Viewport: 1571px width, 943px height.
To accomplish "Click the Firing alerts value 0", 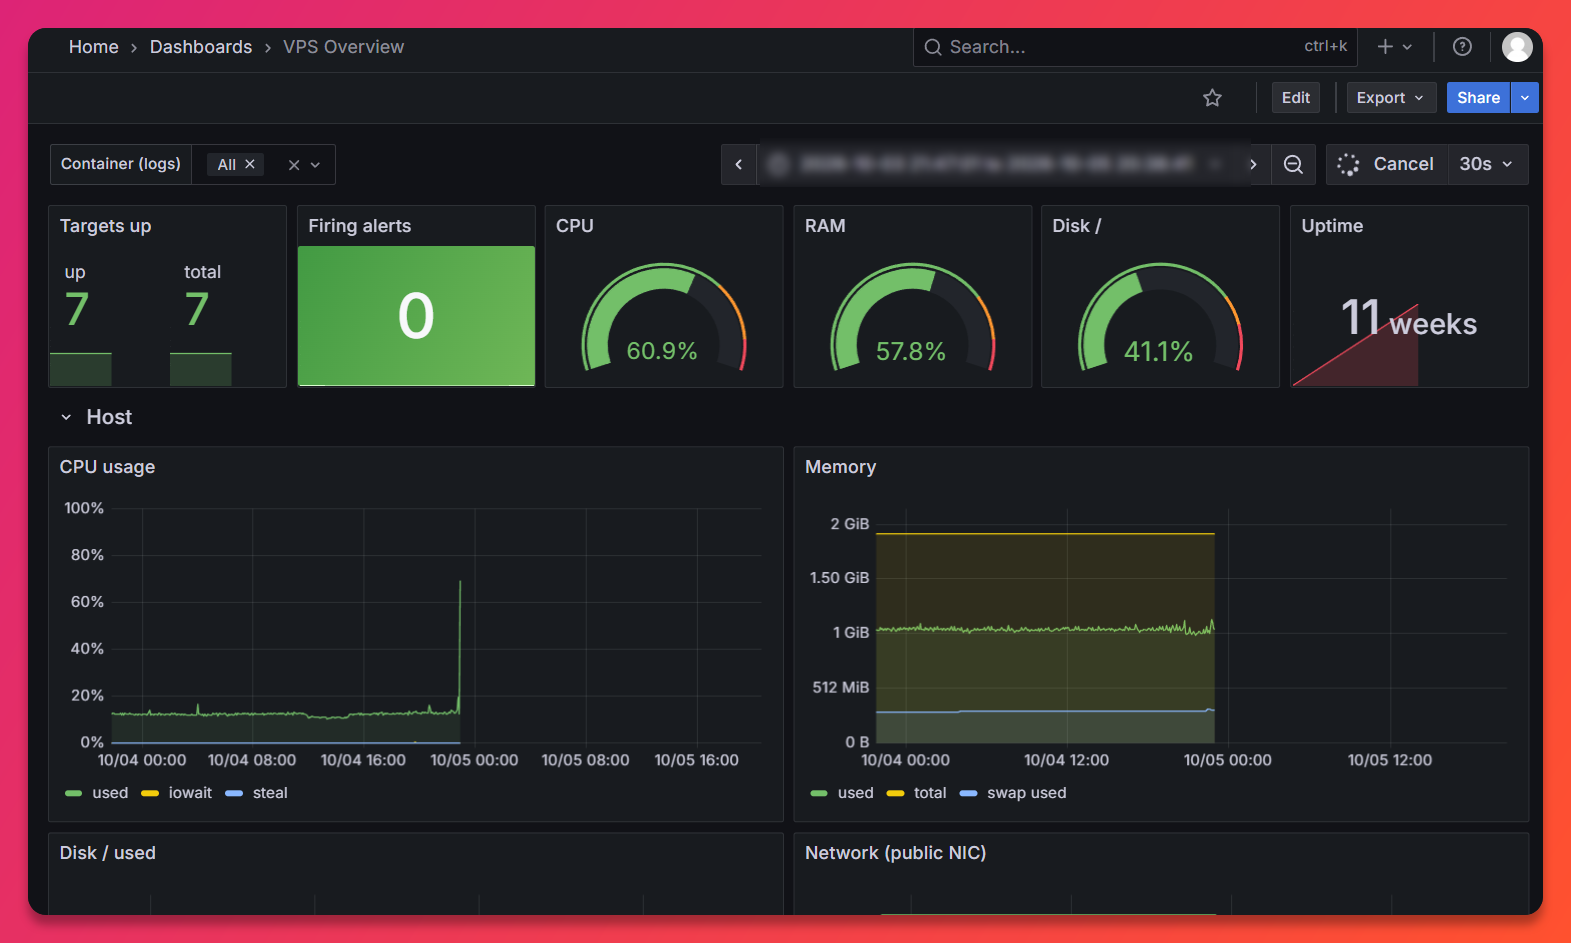I will [416, 316].
